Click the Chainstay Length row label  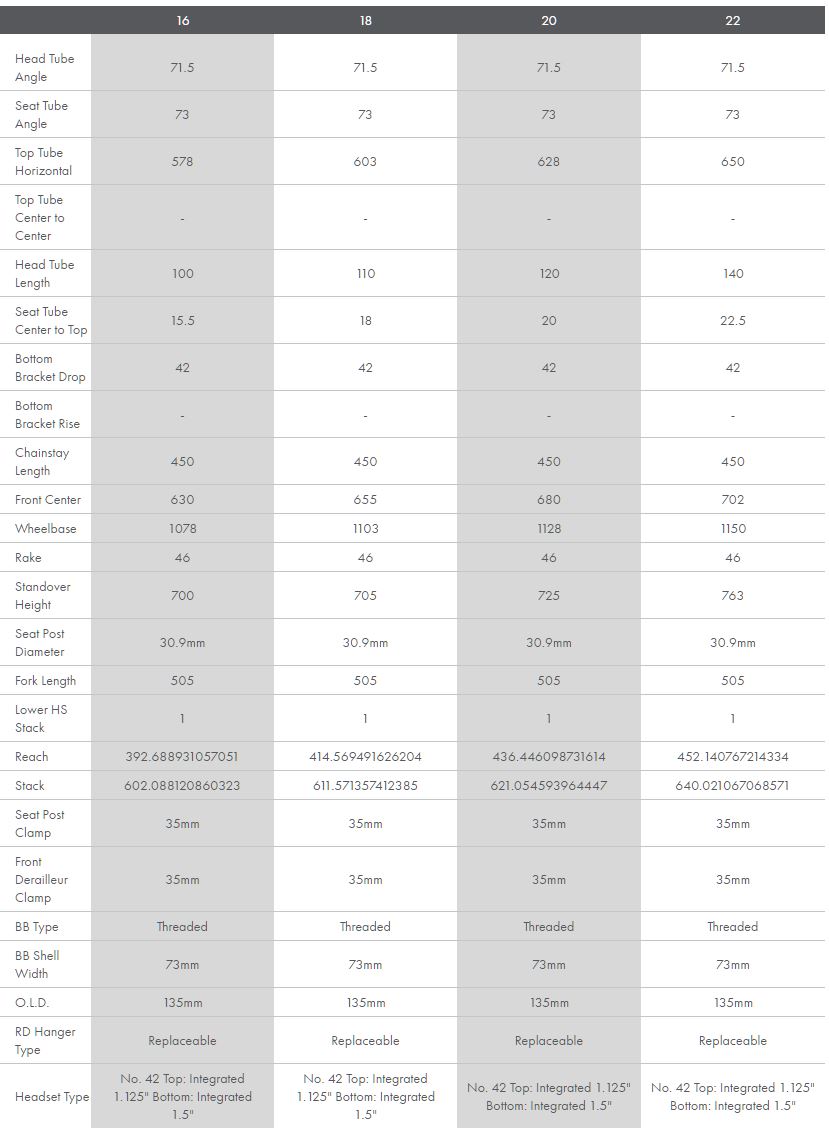41,461
